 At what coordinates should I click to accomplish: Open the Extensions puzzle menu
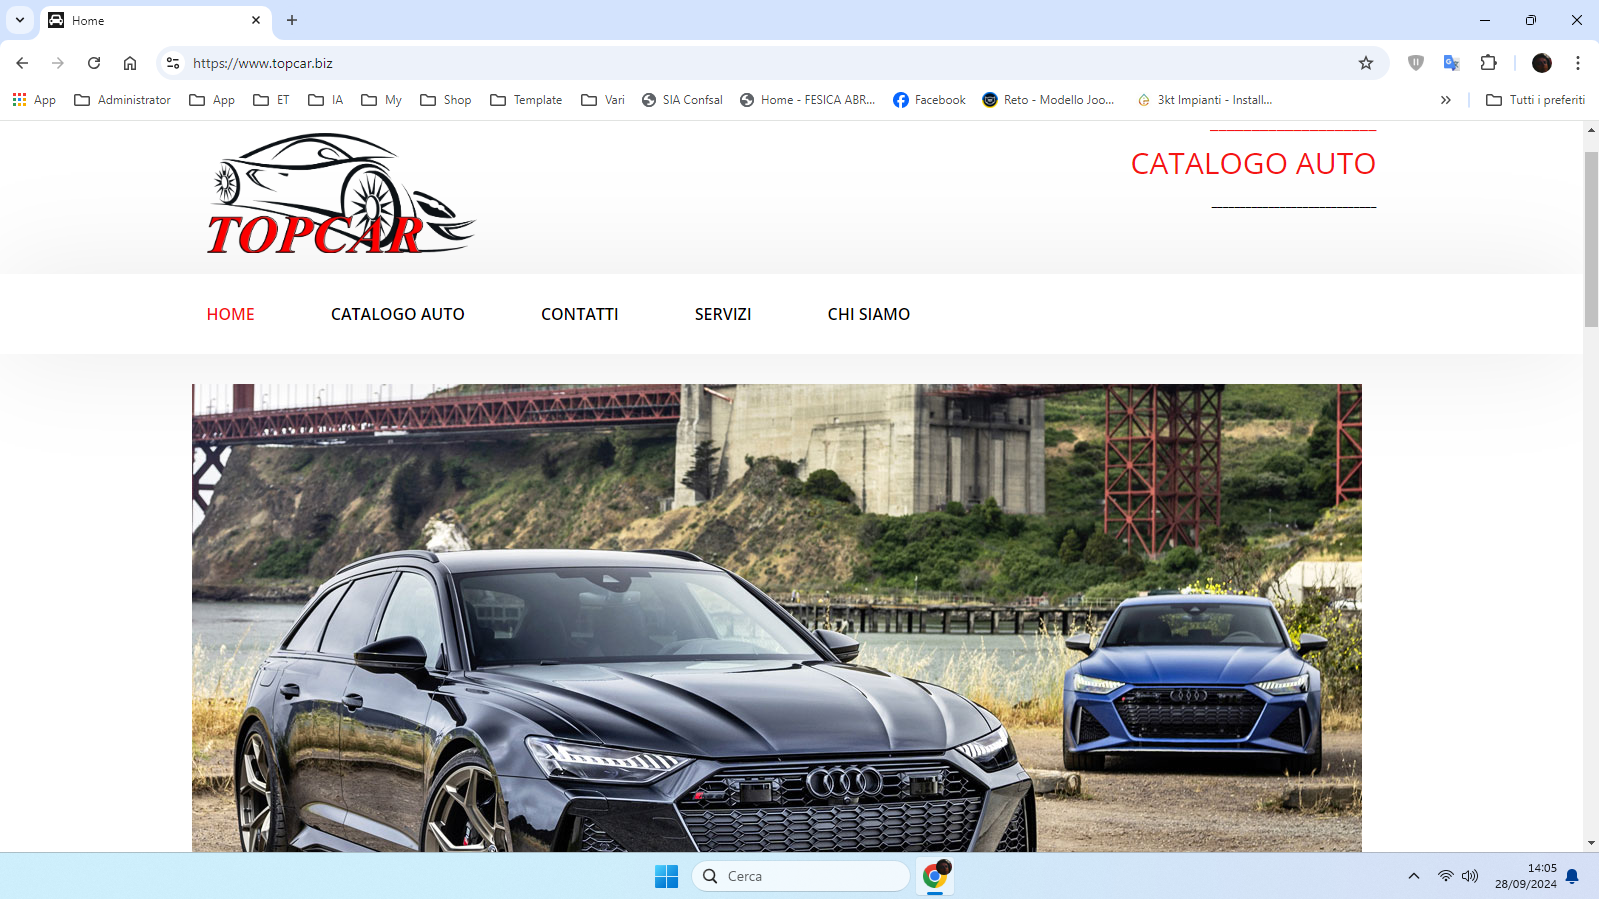click(x=1488, y=63)
